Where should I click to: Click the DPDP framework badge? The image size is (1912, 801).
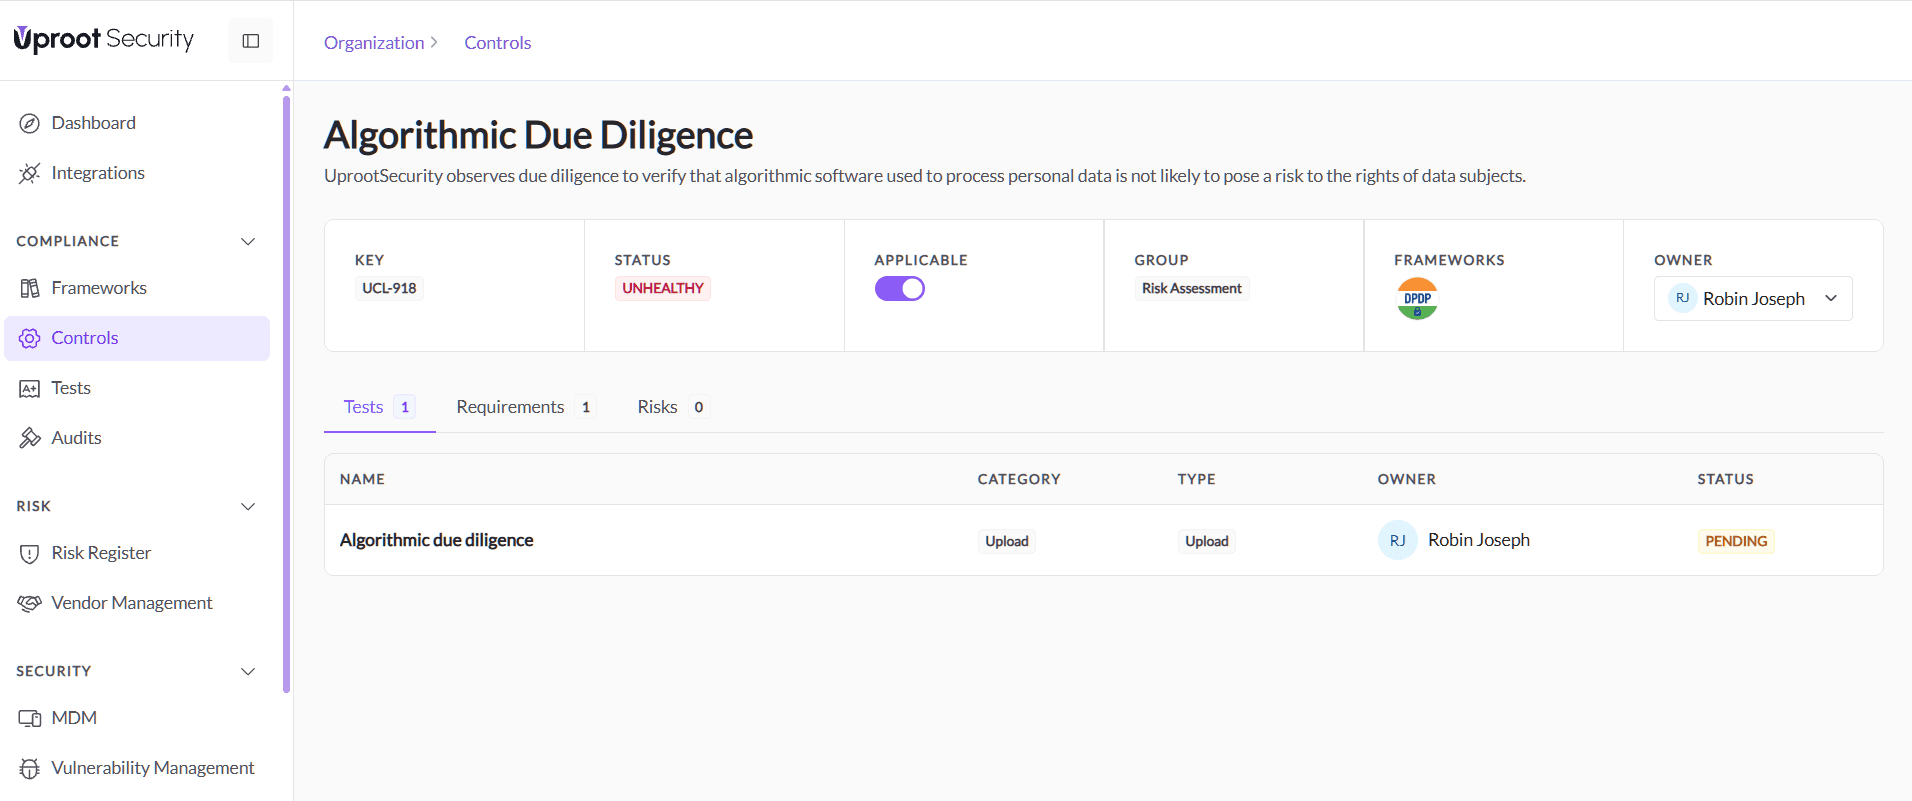pos(1417,299)
